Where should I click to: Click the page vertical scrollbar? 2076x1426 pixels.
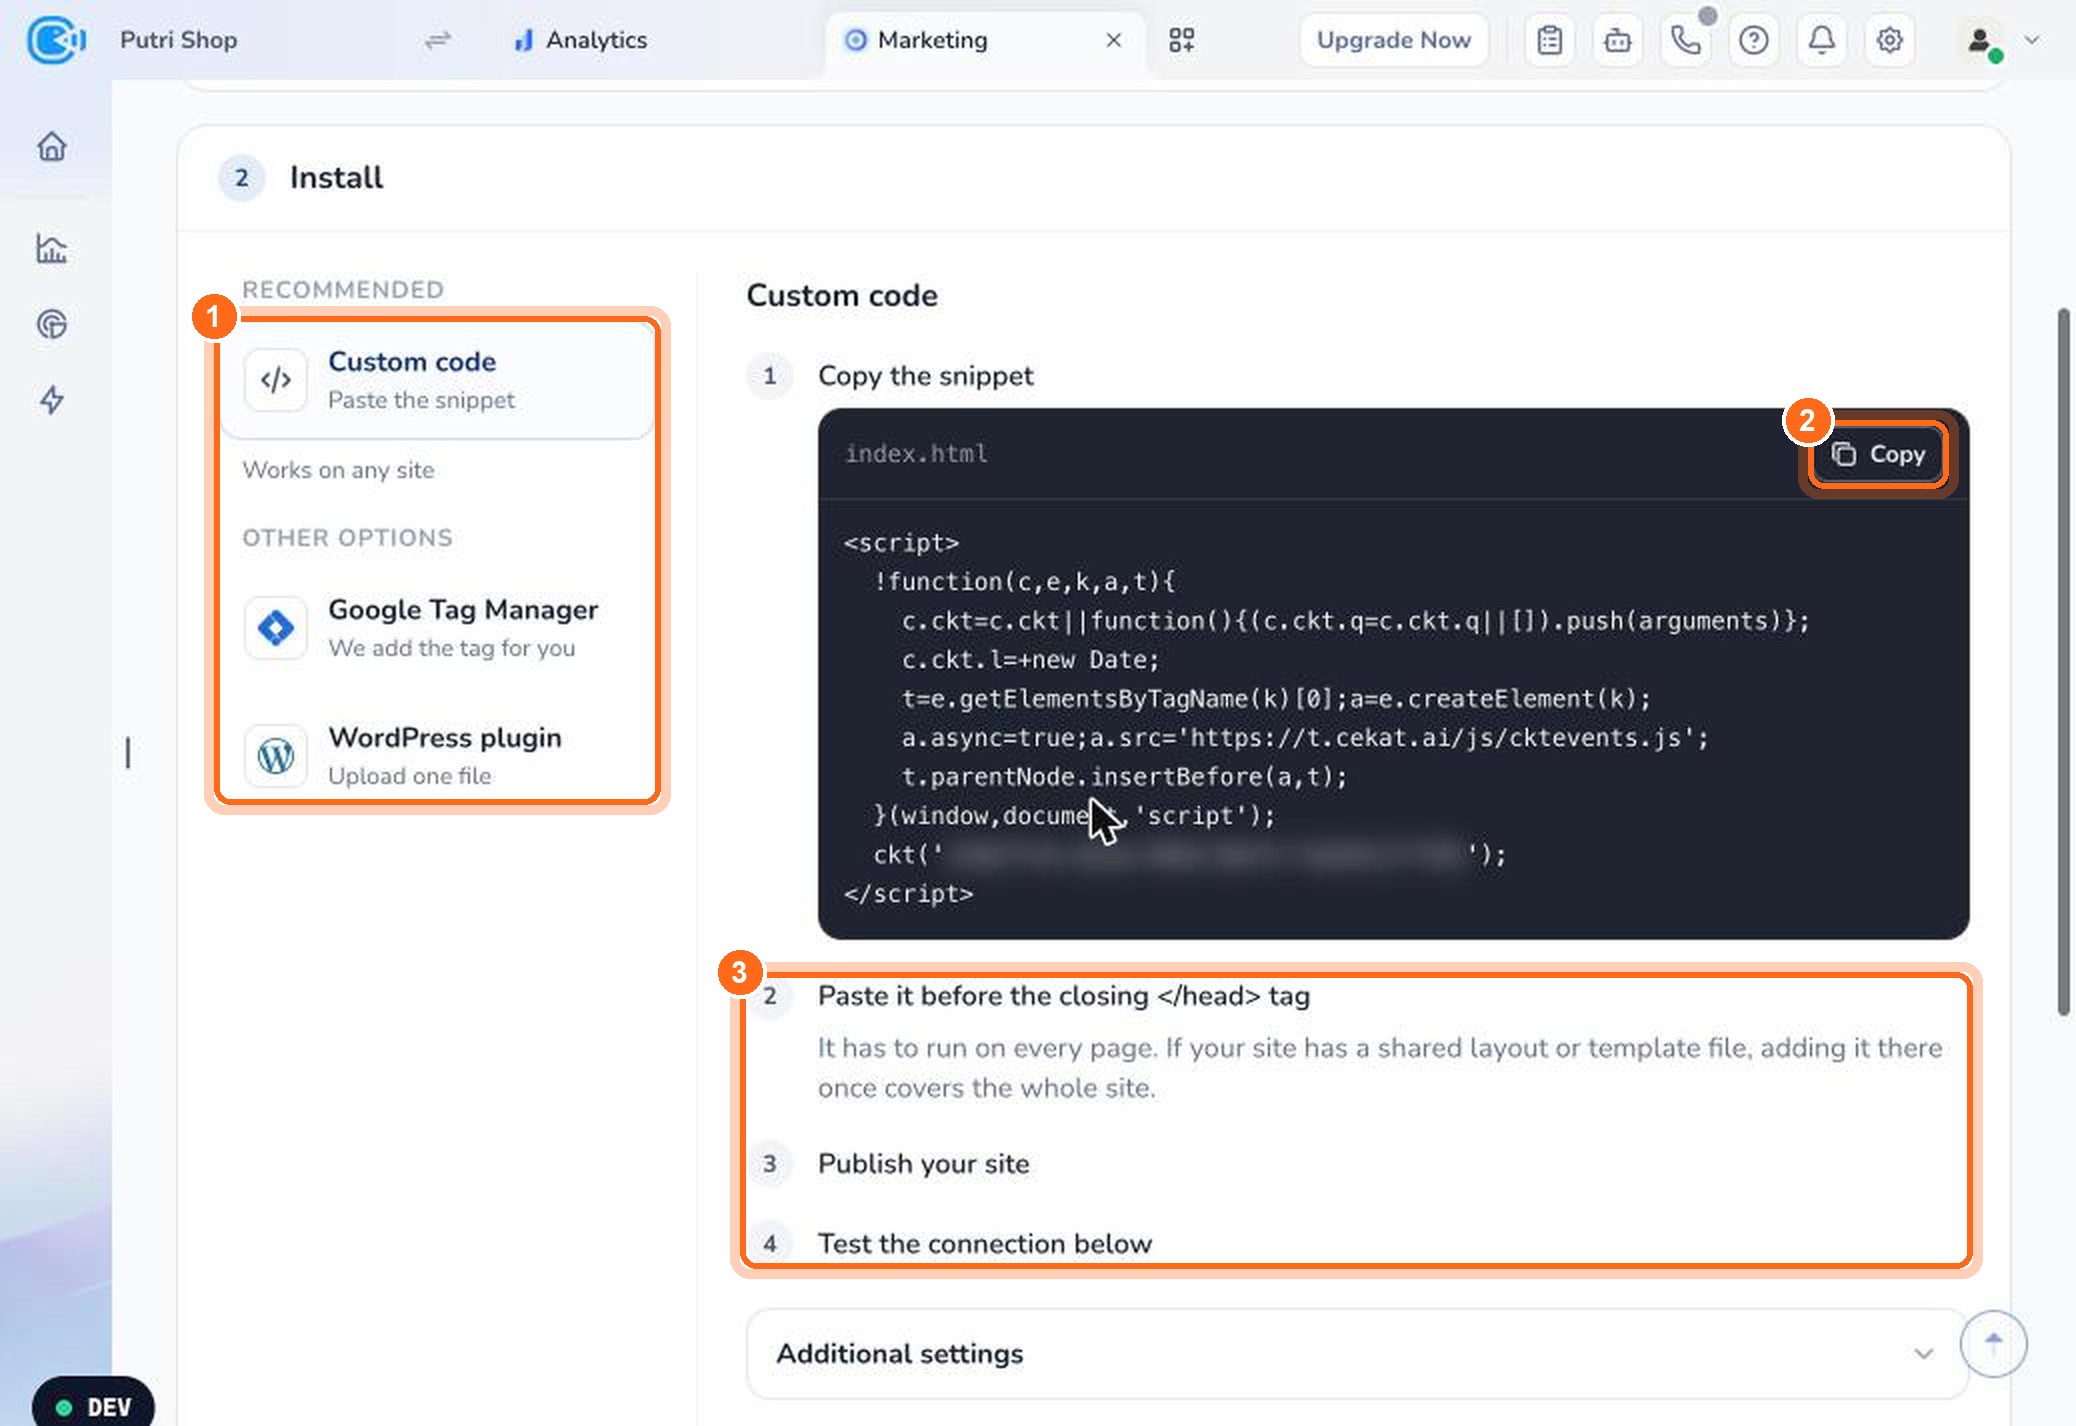click(x=2063, y=662)
